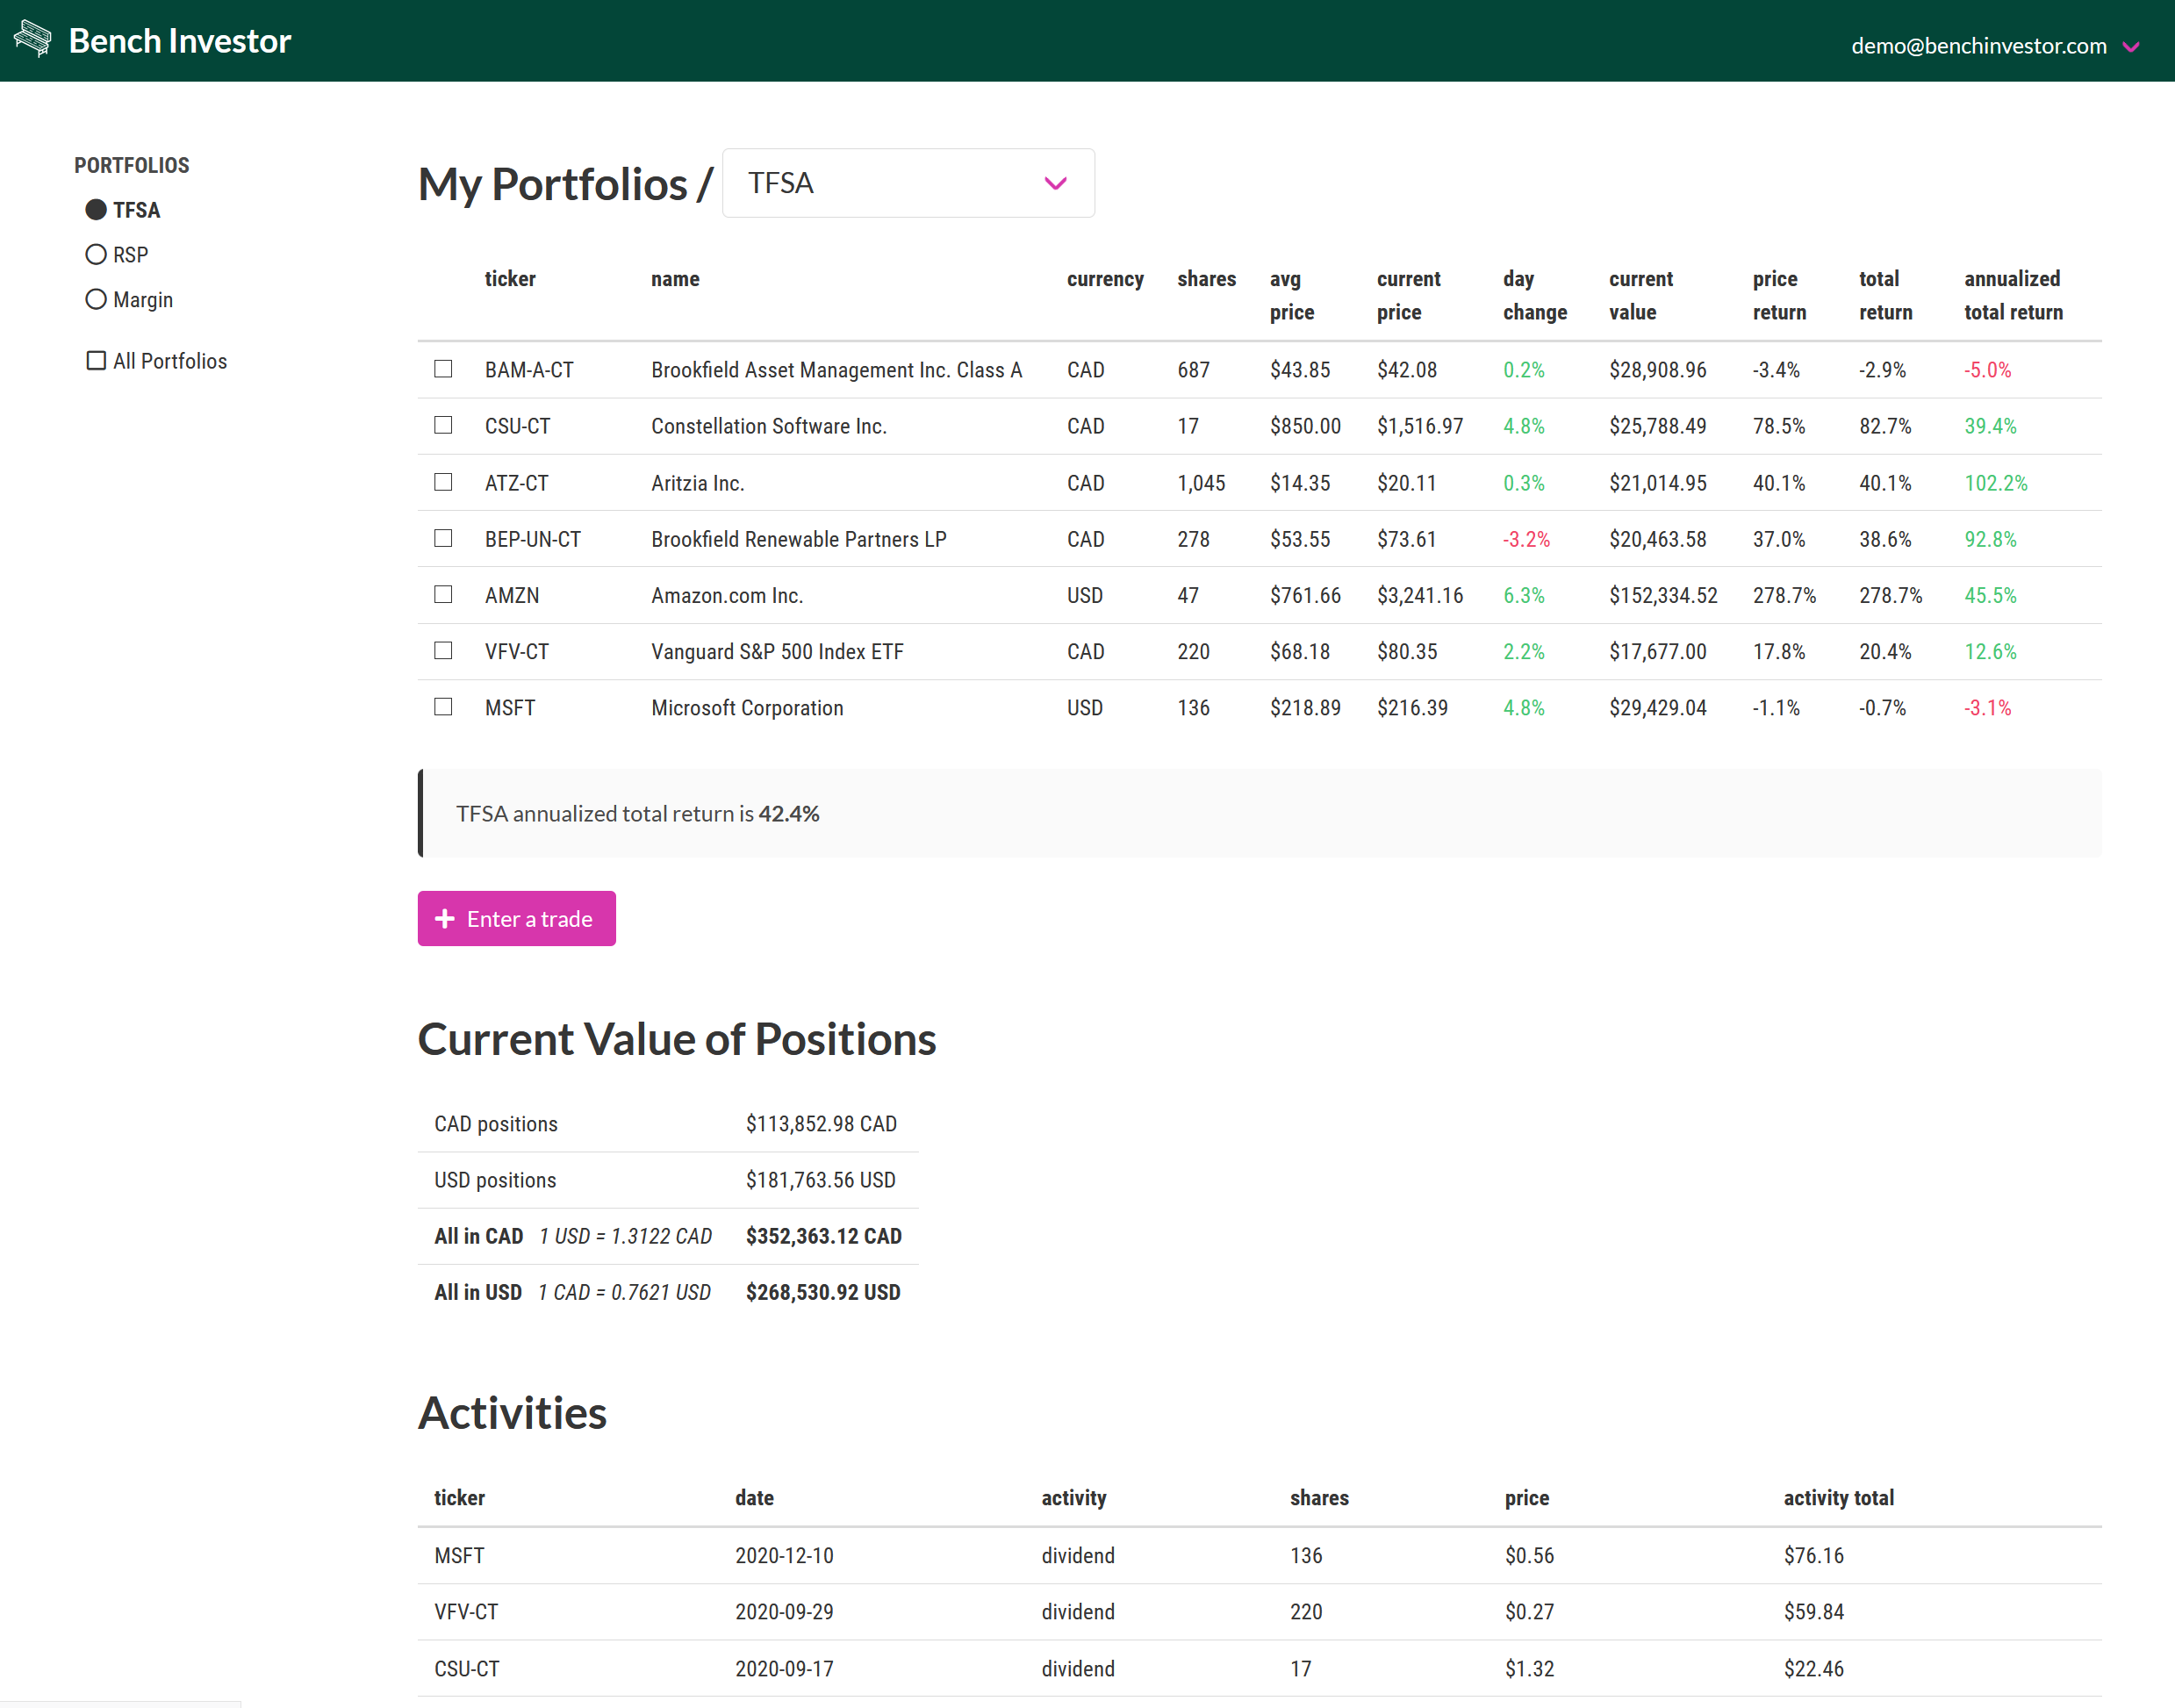Viewport: 2175px width, 1708px height.
Task: Tick the BAM-A-CT row checkbox
Action: (x=443, y=369)
